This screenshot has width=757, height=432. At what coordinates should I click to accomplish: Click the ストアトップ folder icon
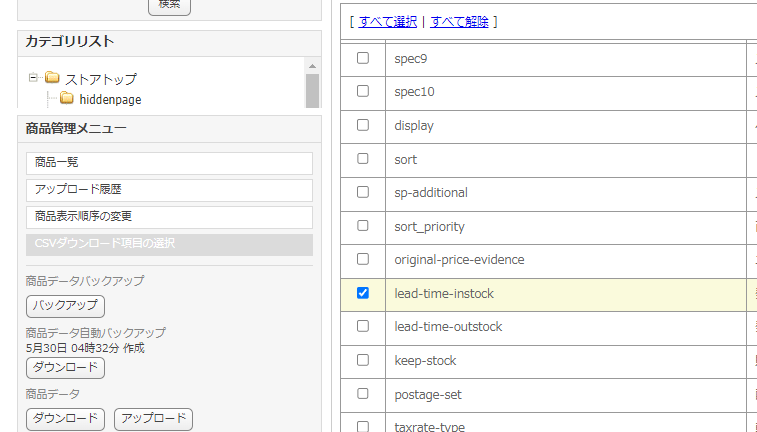point(52,78)
